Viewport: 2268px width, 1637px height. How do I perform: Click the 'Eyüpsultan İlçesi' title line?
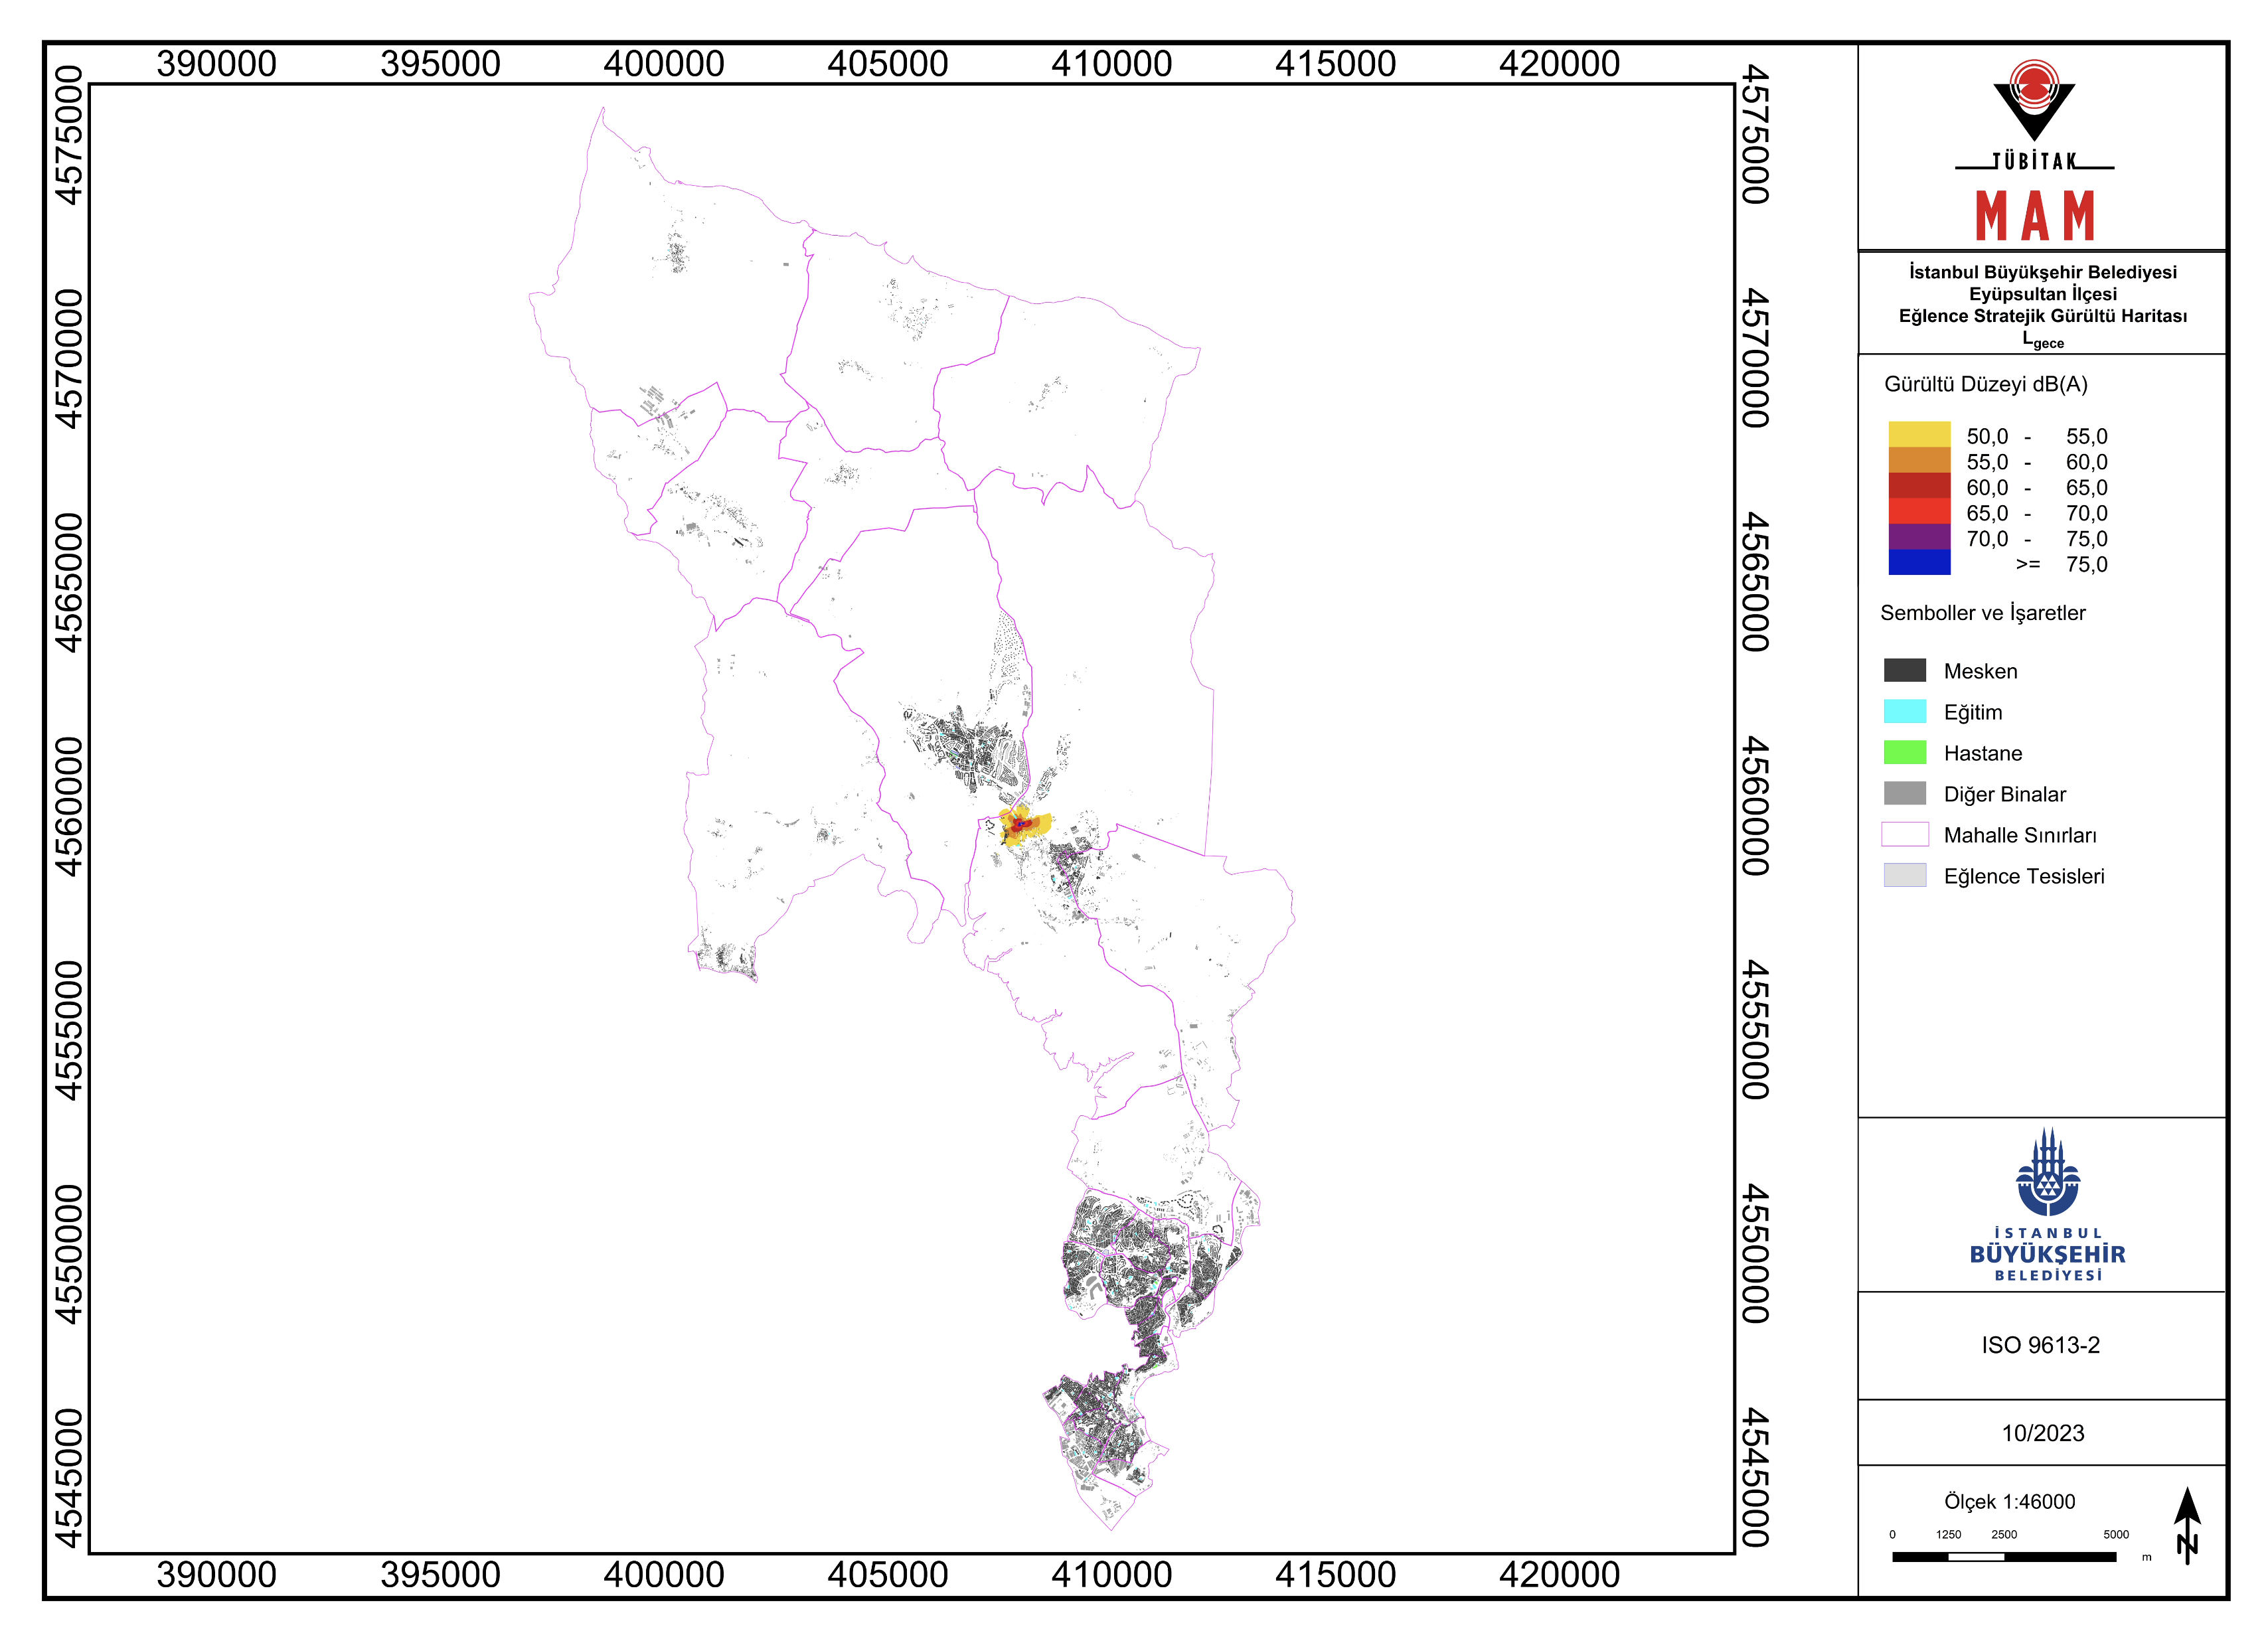2042,294
